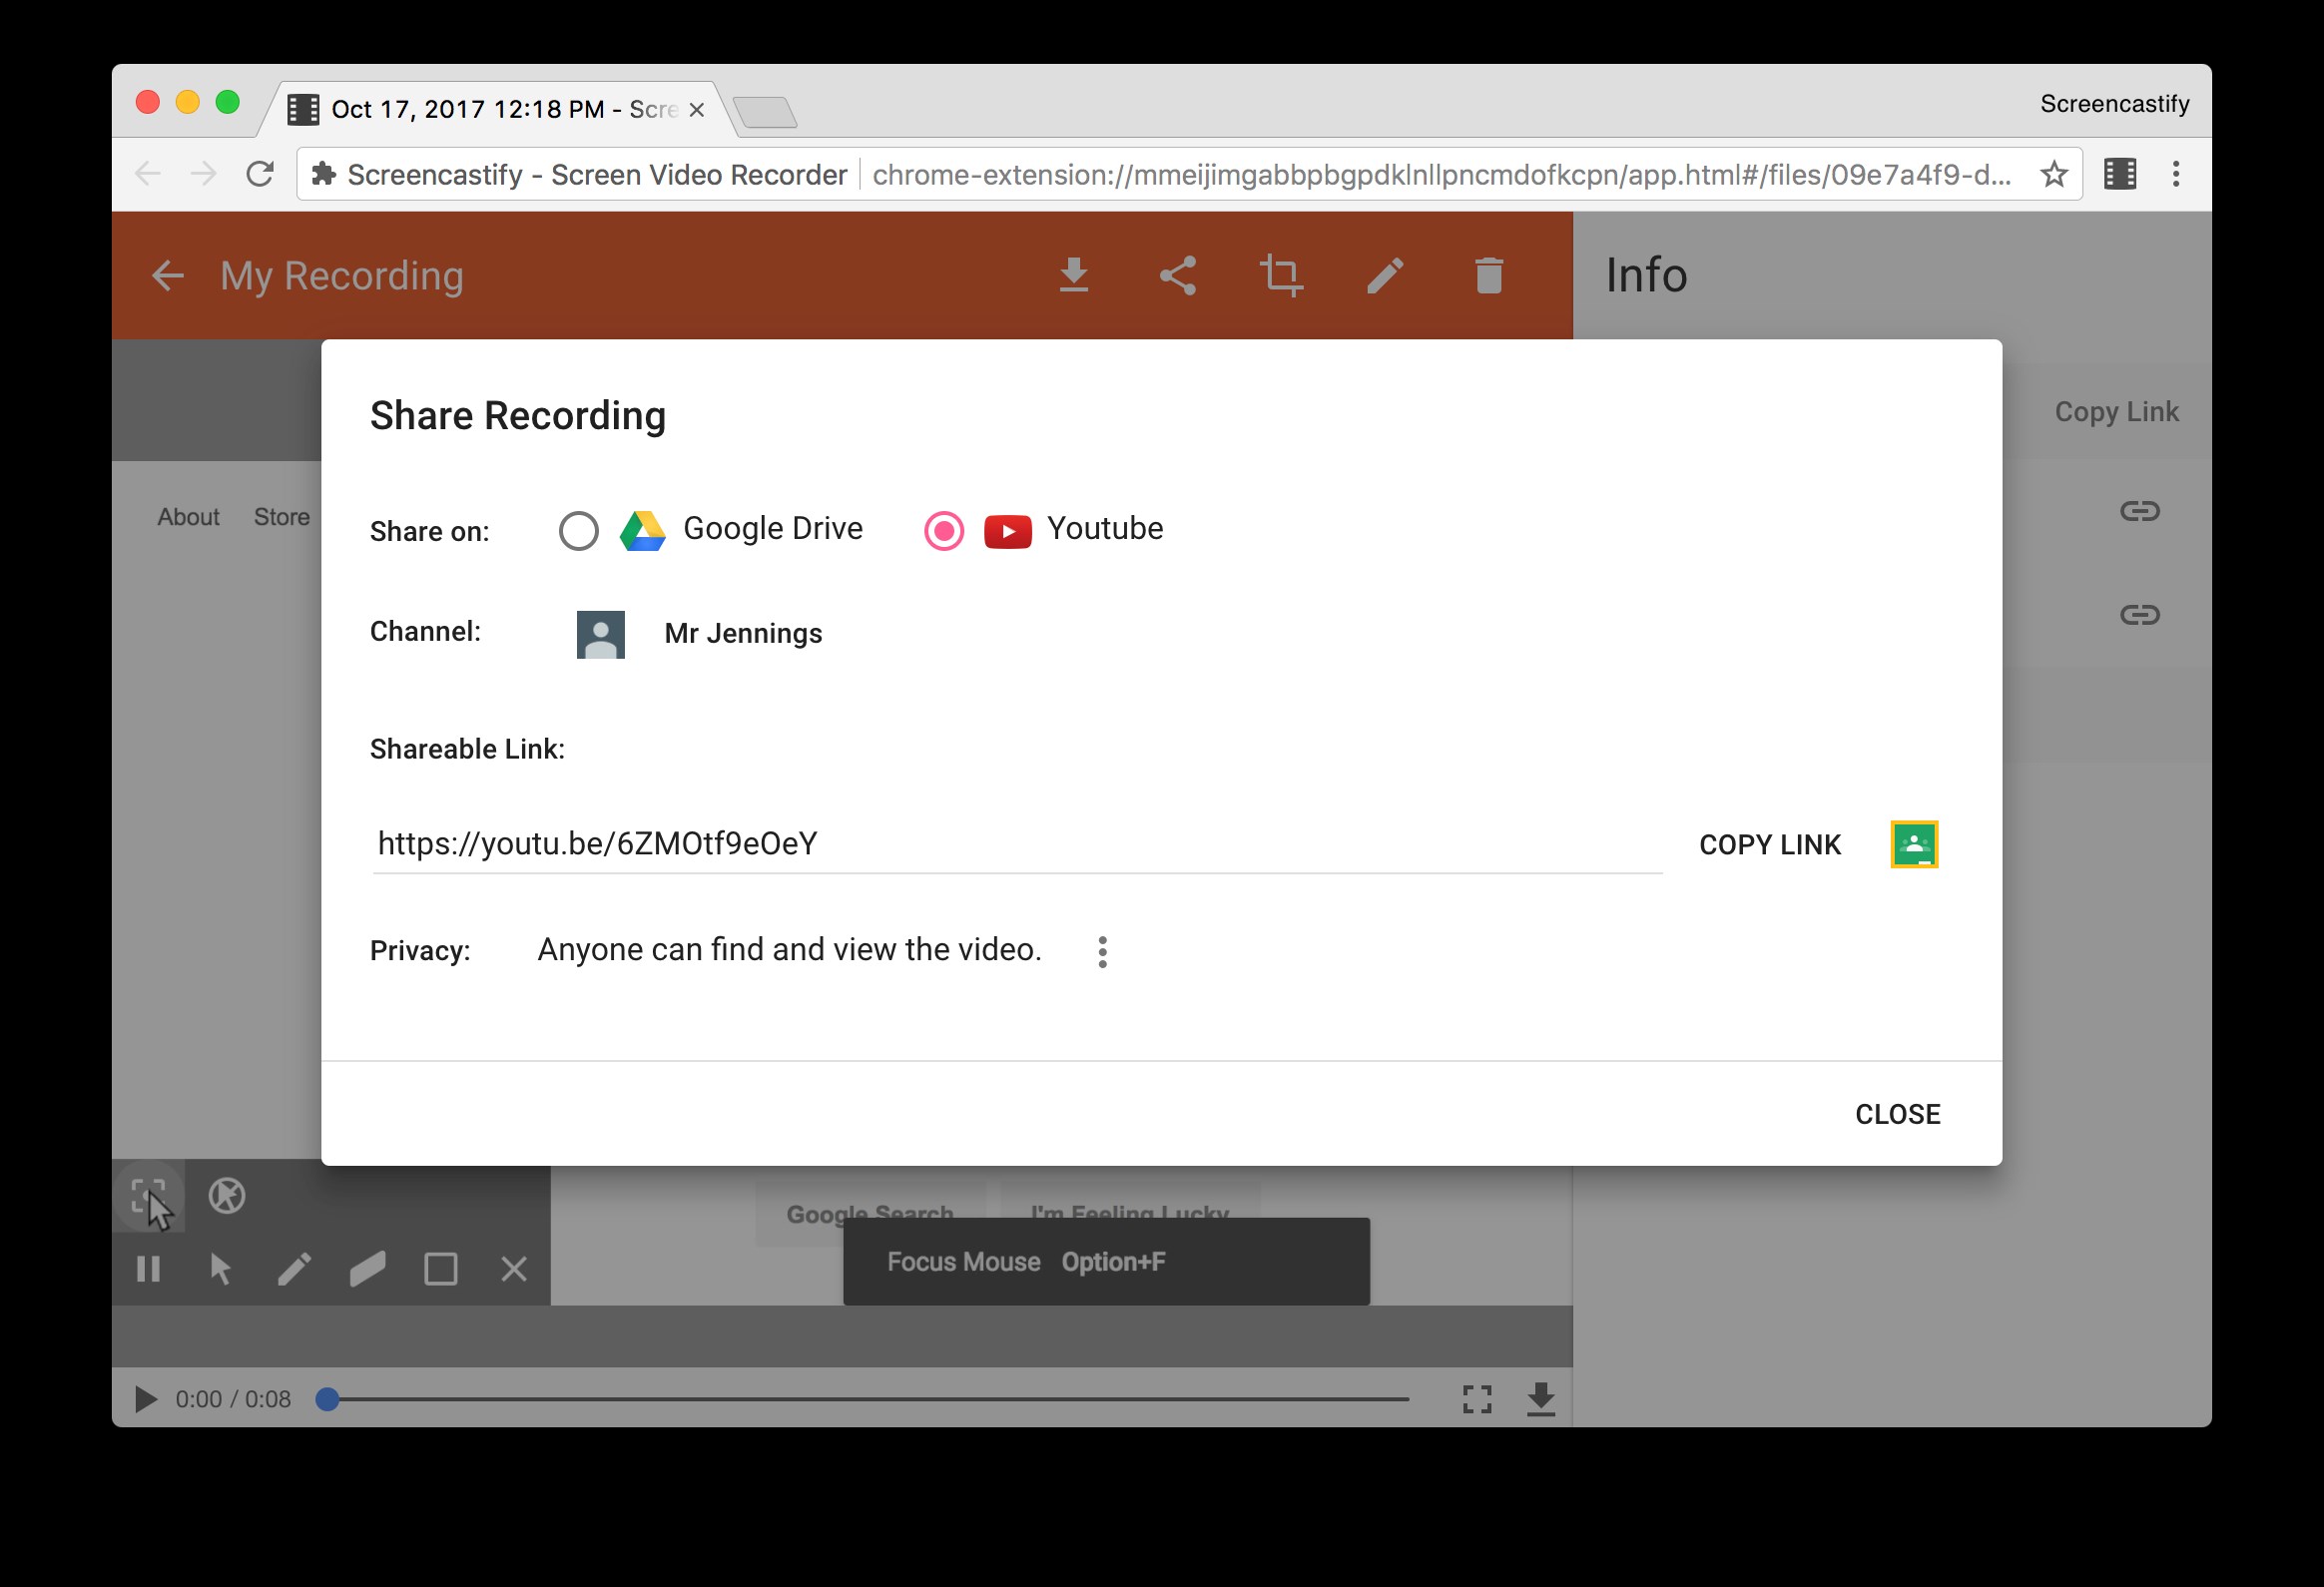Click the Chrome address bar URL
Viewport: 2324px width, 1587px height.
point(1440,175)
